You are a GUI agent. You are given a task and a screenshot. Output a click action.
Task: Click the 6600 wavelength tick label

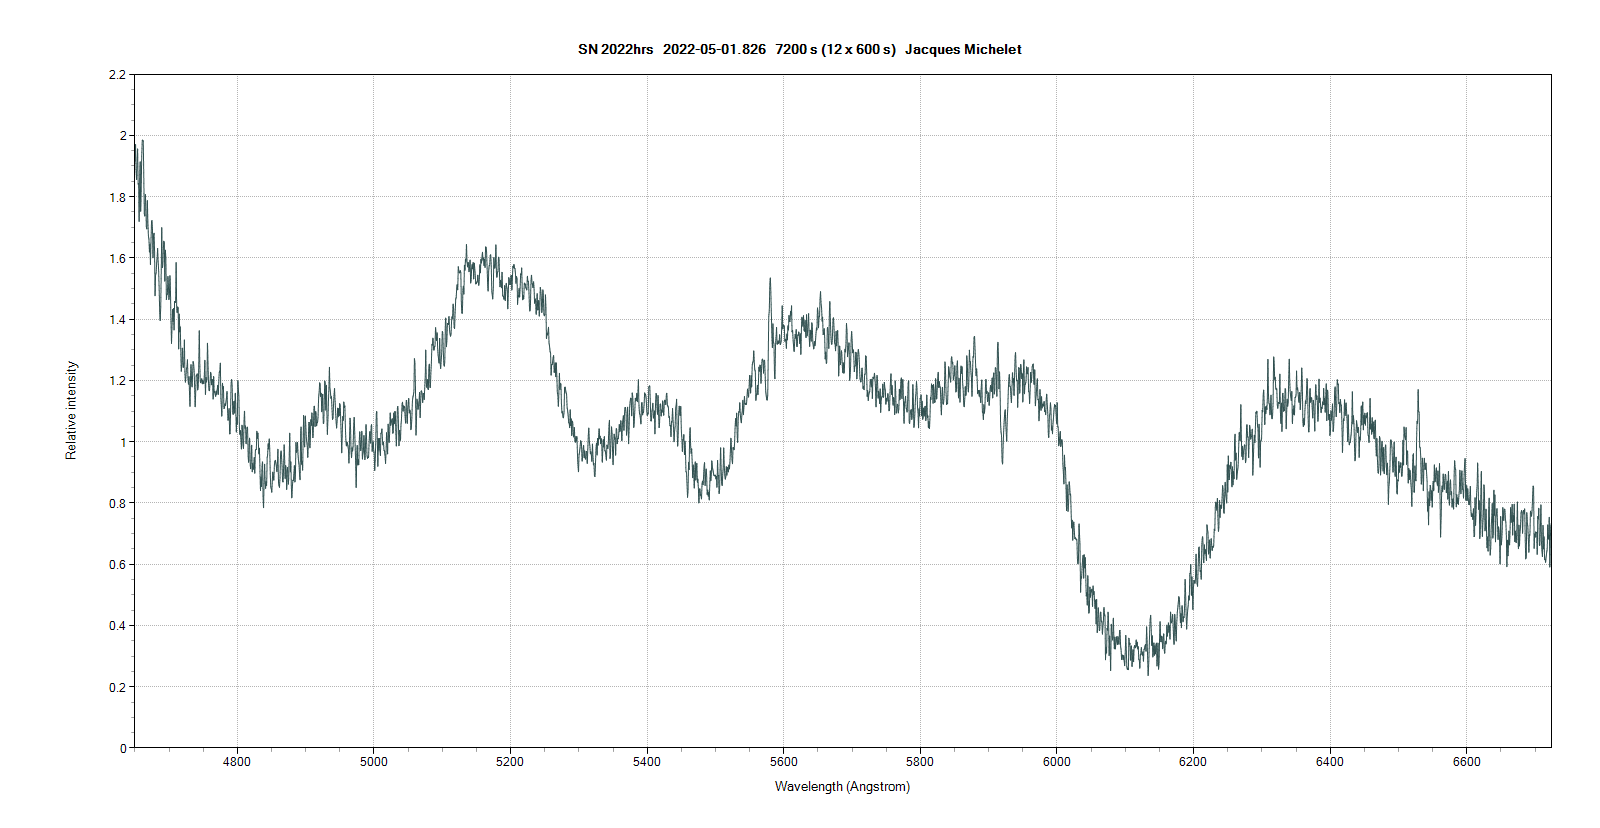point(1466,762)
